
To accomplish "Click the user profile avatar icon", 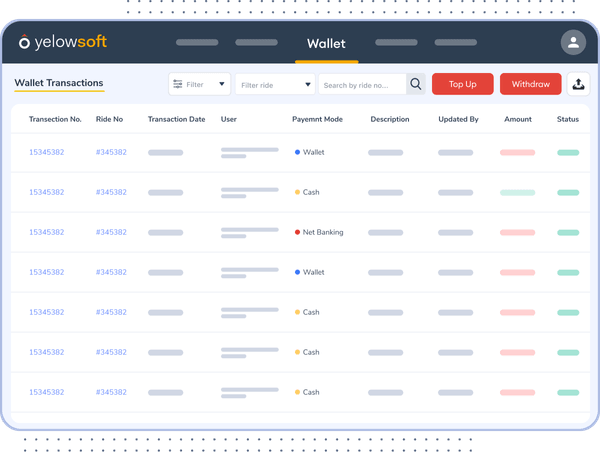I will pyautogui.click(x=573, y=43).
